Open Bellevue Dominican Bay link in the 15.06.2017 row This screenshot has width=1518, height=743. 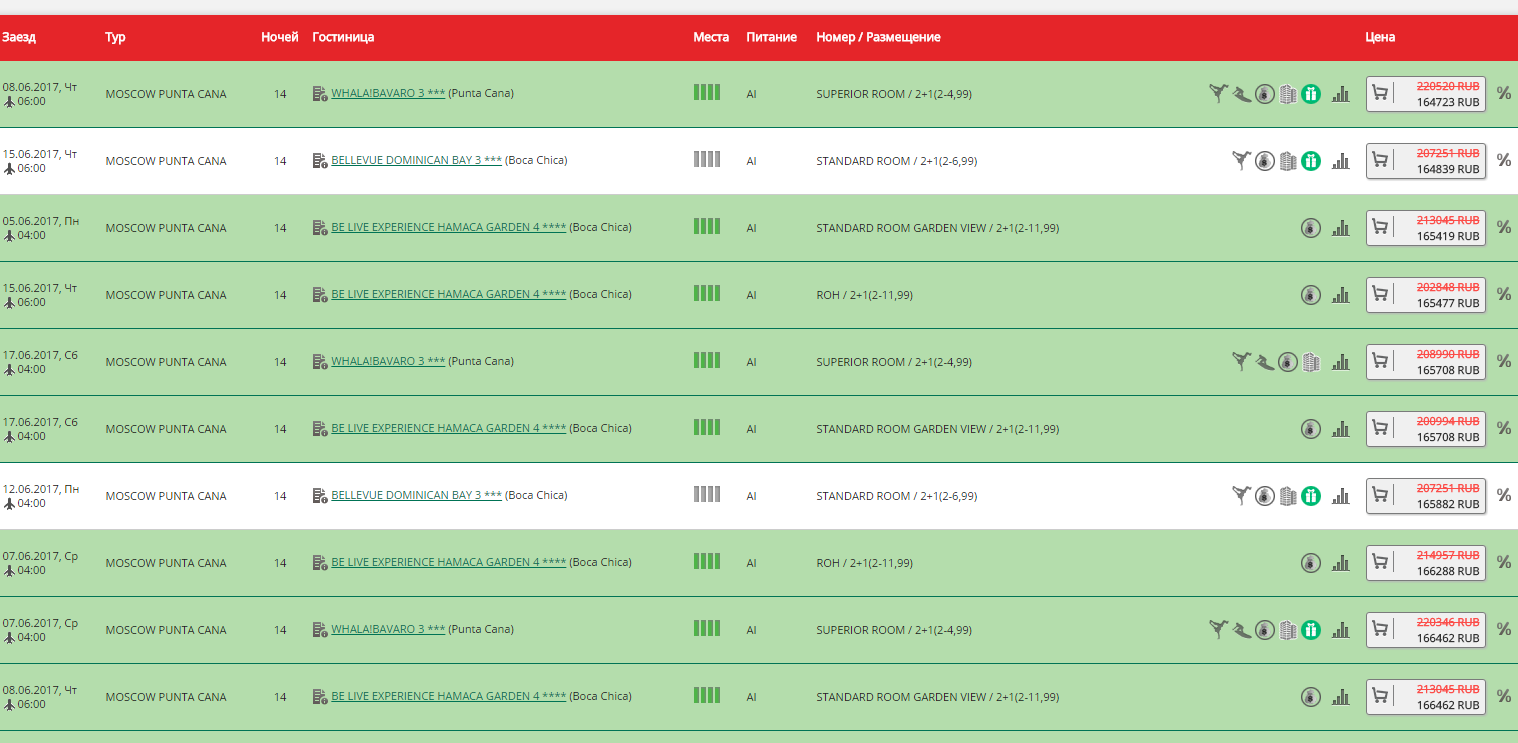point(416,160)
